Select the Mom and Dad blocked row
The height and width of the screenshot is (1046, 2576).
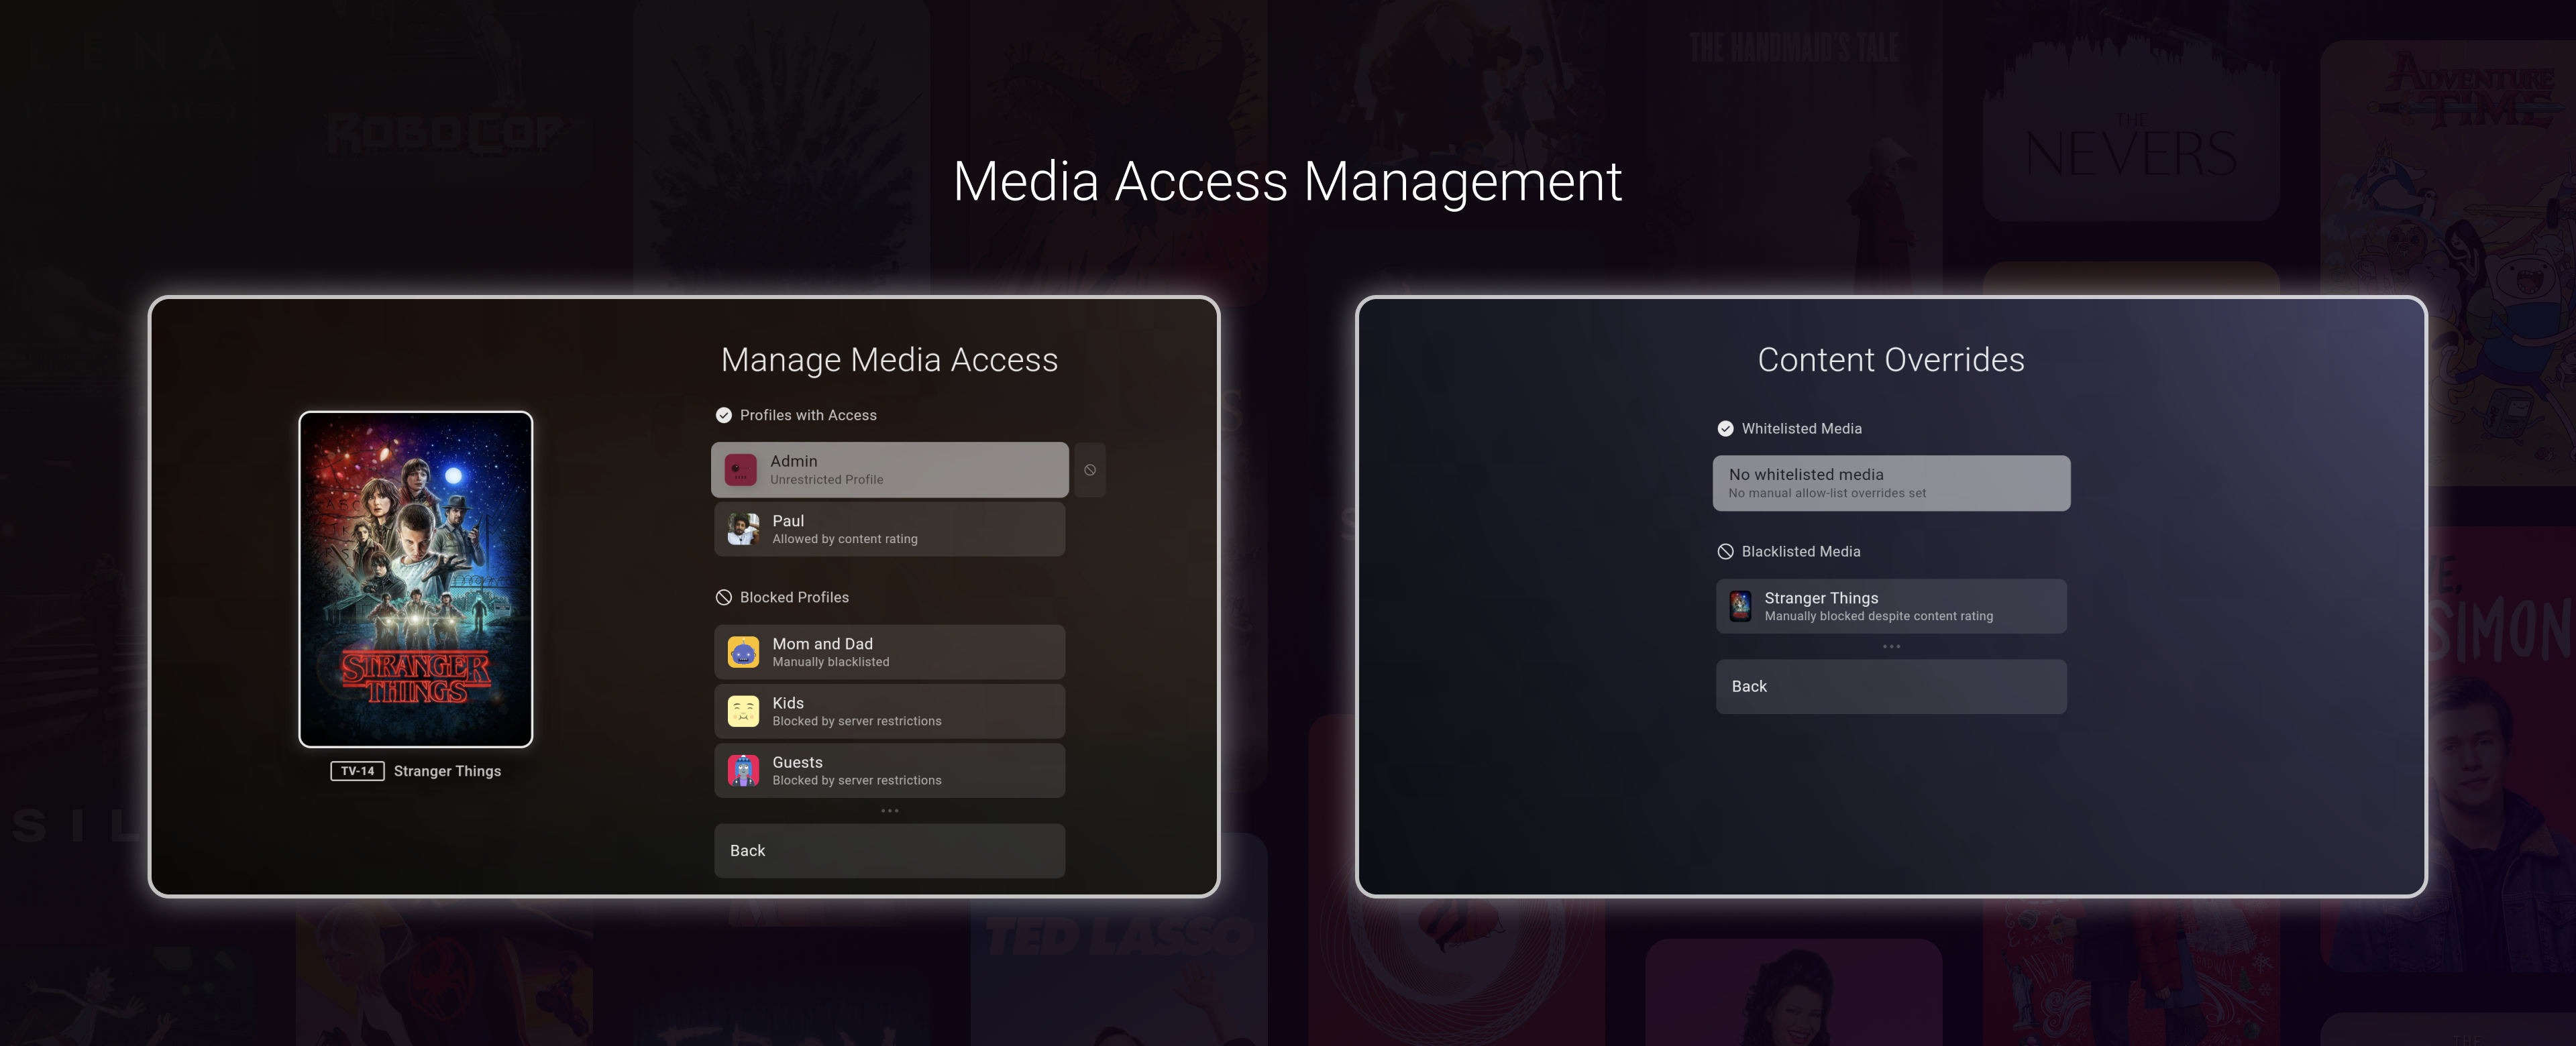[889, 652]
